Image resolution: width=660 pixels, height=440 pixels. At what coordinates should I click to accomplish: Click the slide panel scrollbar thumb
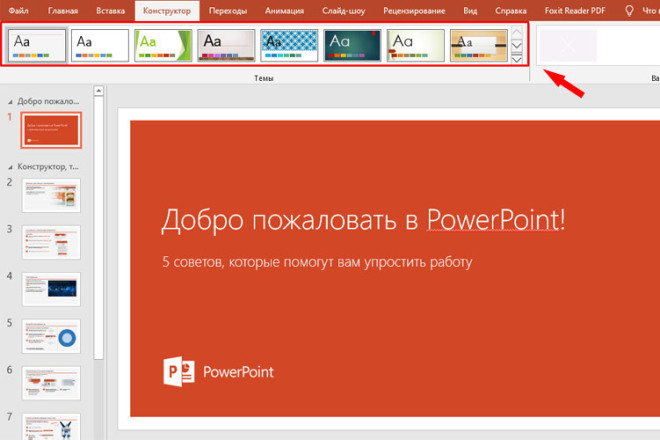tap(98, 227)
